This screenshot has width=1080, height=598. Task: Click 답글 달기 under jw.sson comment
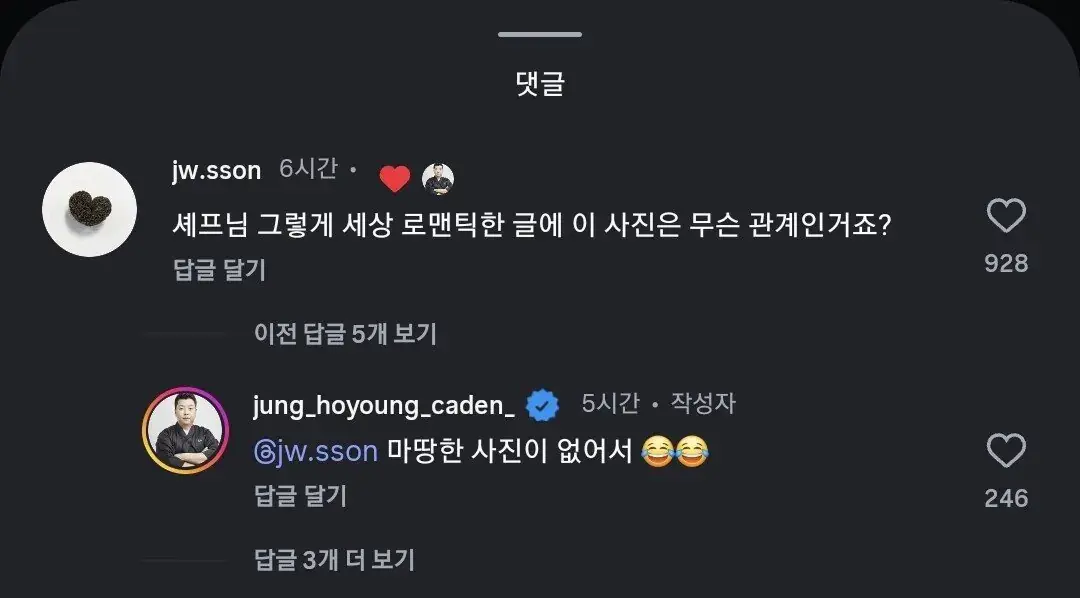pos(220,270)
